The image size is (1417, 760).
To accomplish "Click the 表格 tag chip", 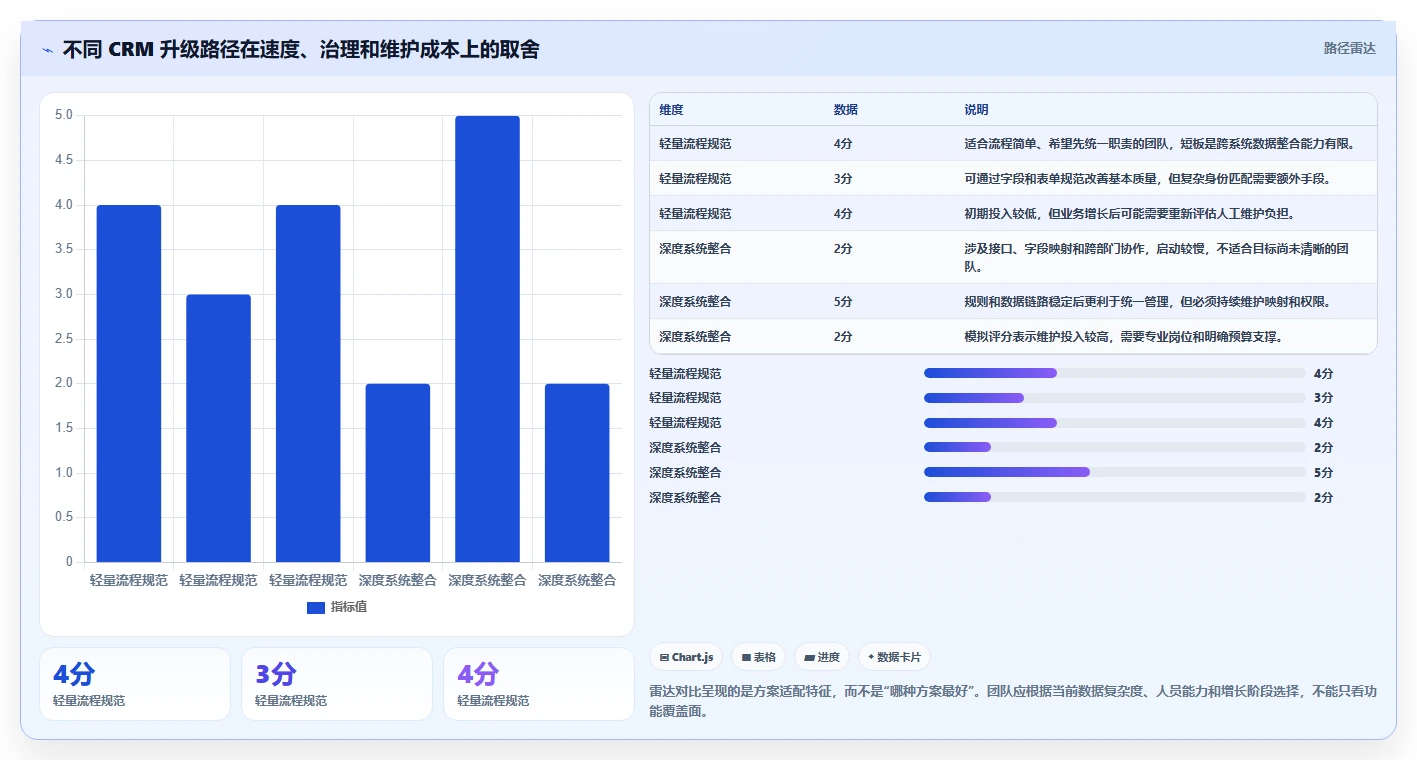I will point(759,657).
